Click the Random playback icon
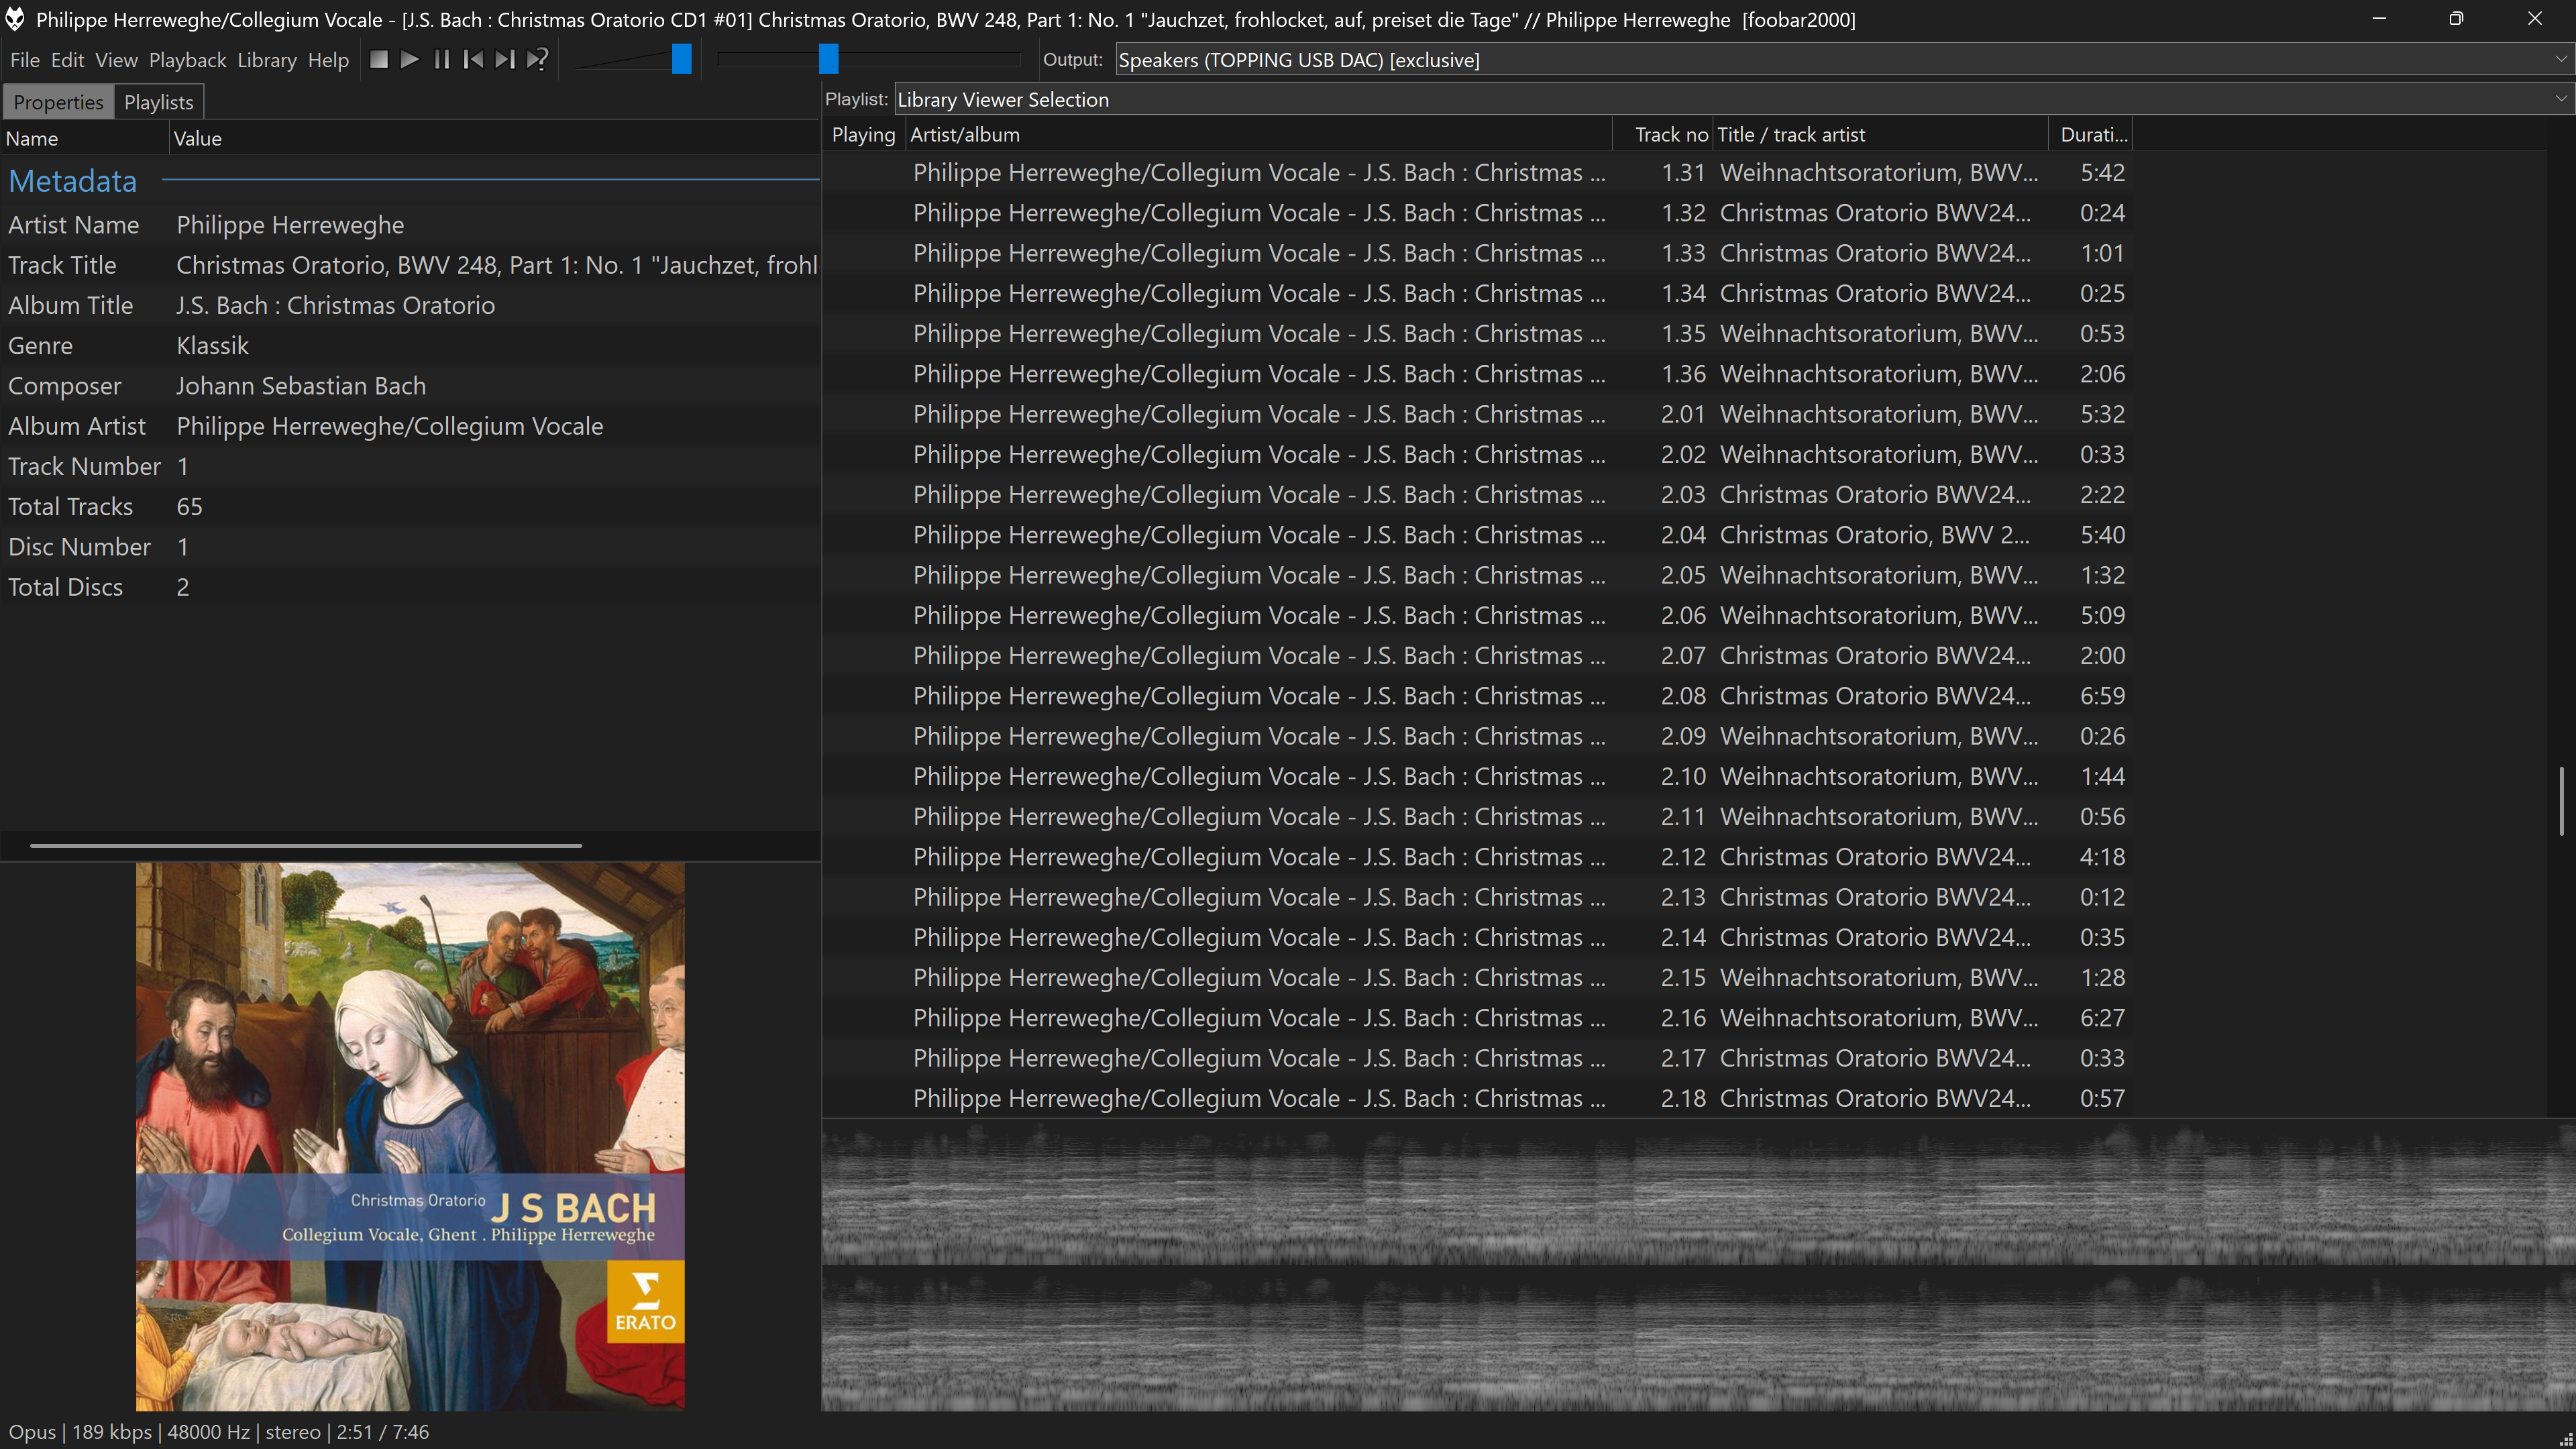 click(x=537, y=60)
